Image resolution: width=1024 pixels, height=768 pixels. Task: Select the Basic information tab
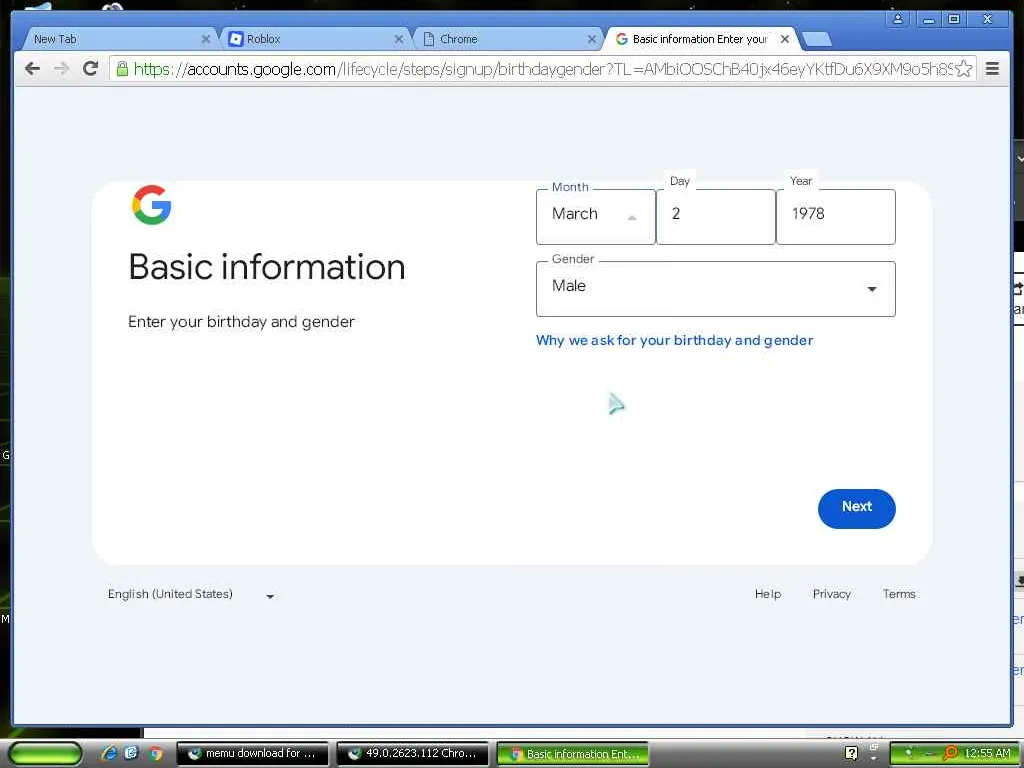pos(700,39)
